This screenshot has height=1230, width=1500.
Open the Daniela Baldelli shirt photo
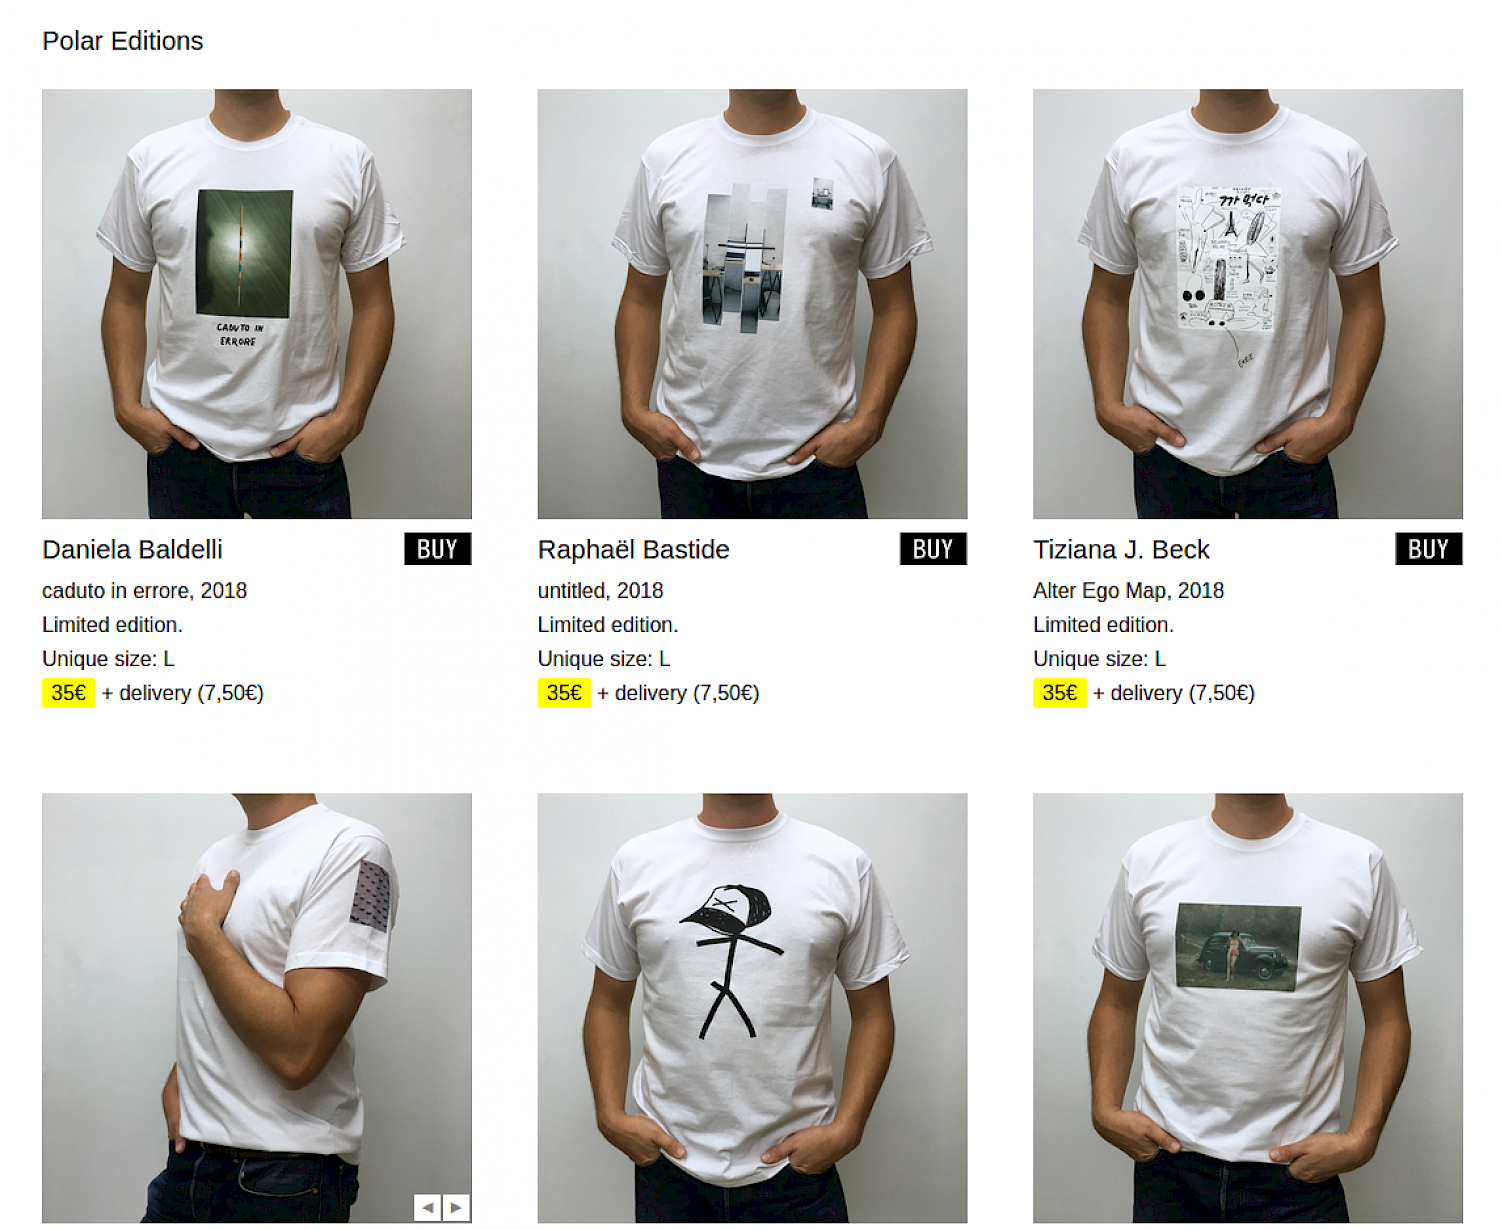[x=257, y=304]
